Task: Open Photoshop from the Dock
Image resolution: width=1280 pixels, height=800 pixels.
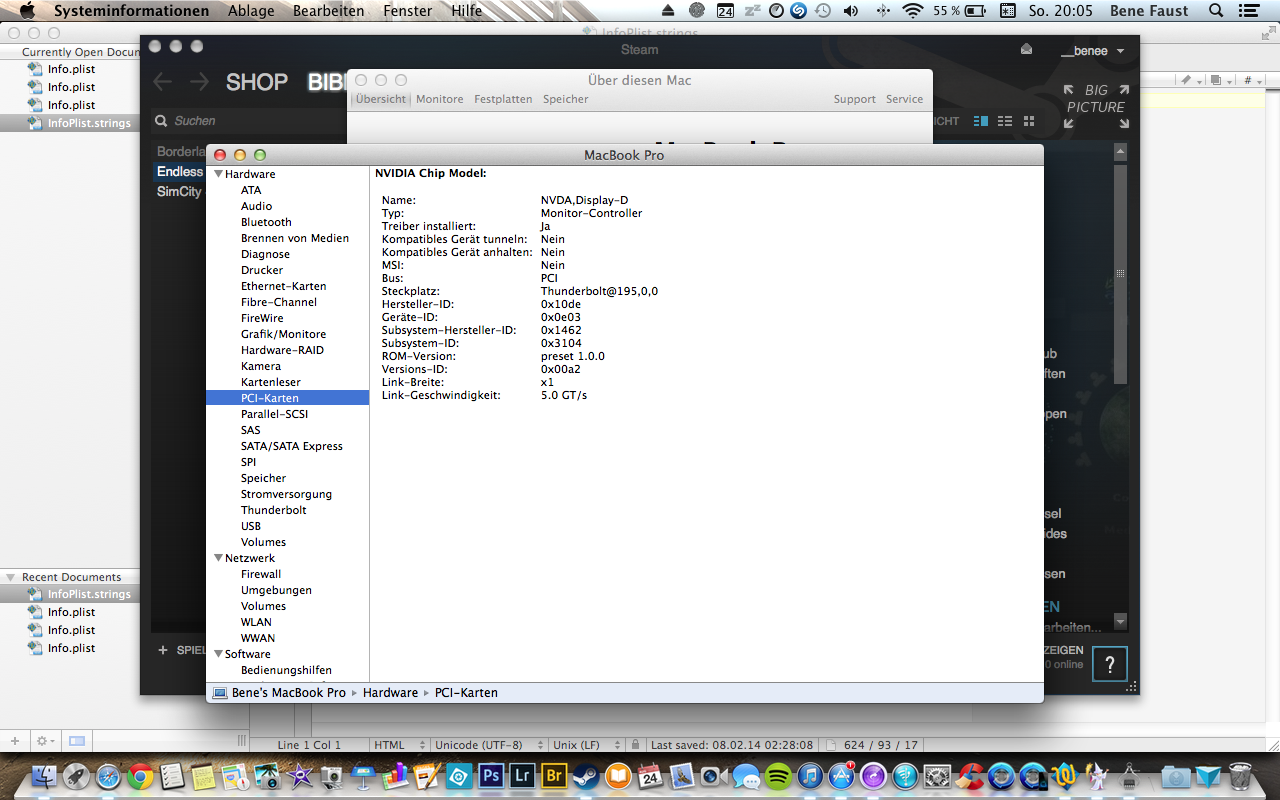Action: [490, 775]
